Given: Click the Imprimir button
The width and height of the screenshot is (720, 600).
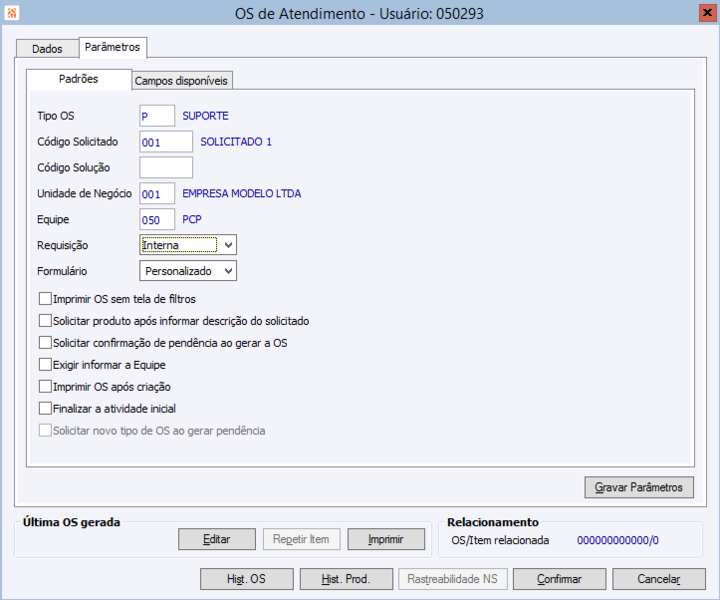Looking at the screenshot, I should click(386, 539).
